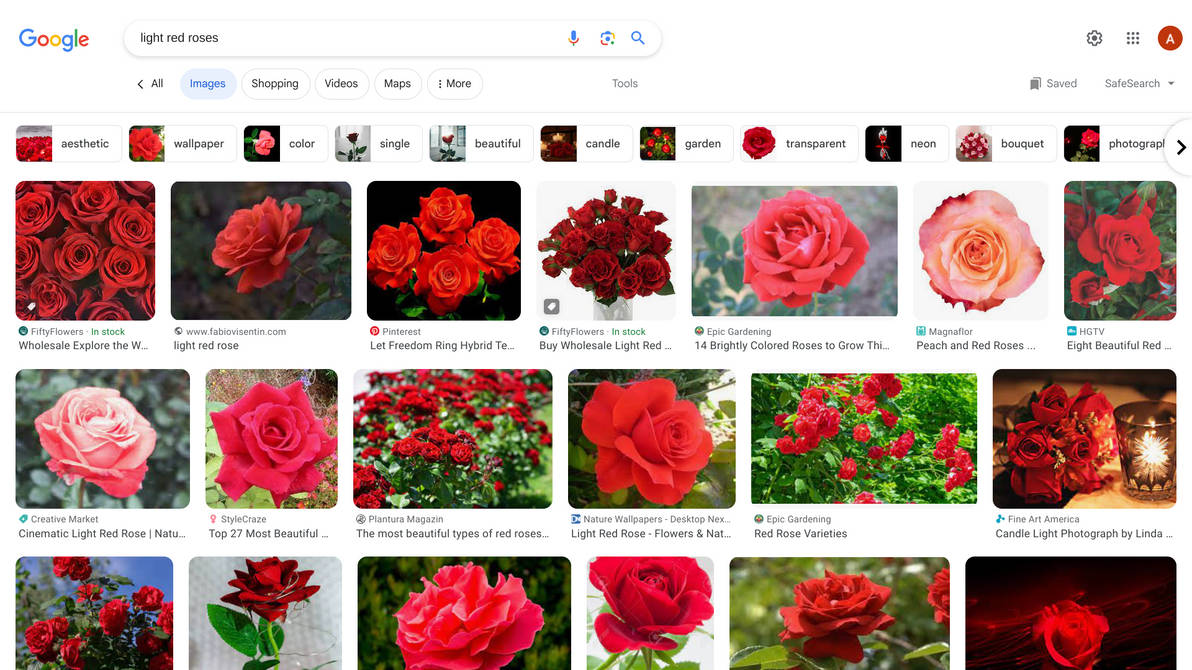This screenshot has width=1192, height=670.
Task: Click 'Top 27 Most Beautiful' link
Action: coord(268,534)
